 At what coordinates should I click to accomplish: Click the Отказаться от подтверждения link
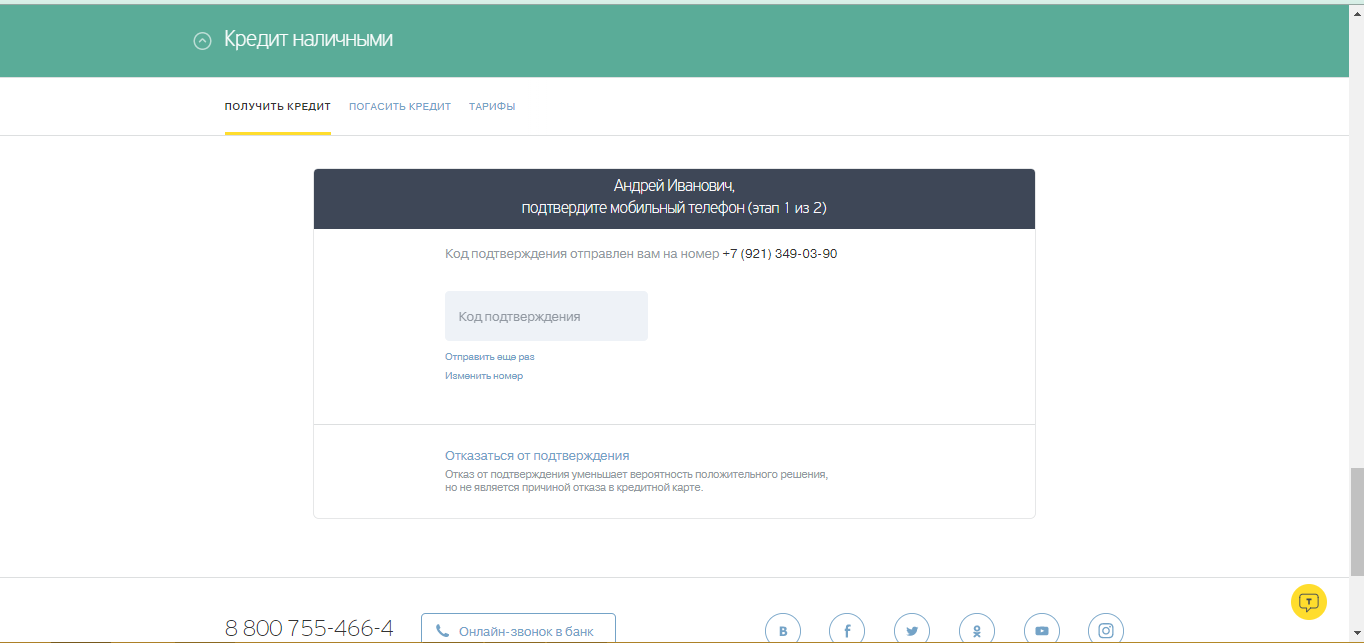pyautogui.click(x=537, y=456)
